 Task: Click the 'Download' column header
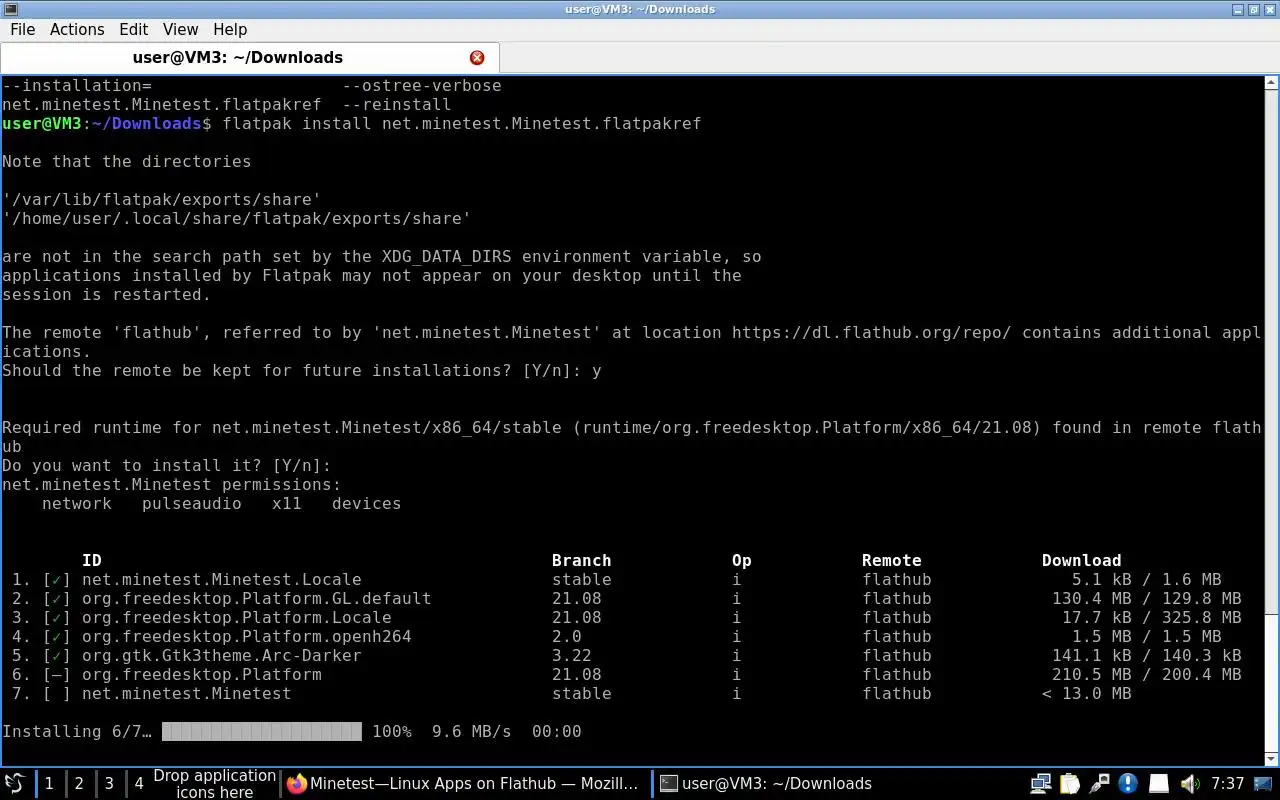[x=1081, y=560]
